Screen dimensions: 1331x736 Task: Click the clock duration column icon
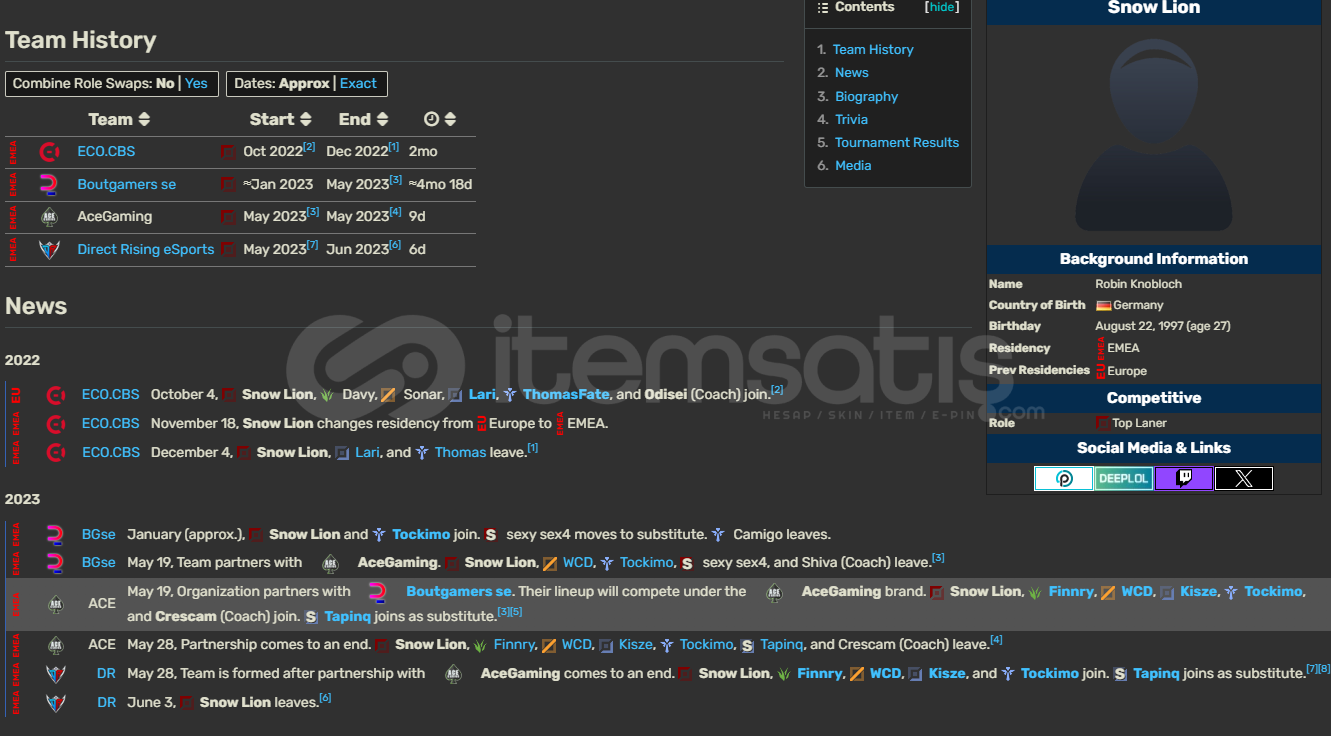point(431,119)
